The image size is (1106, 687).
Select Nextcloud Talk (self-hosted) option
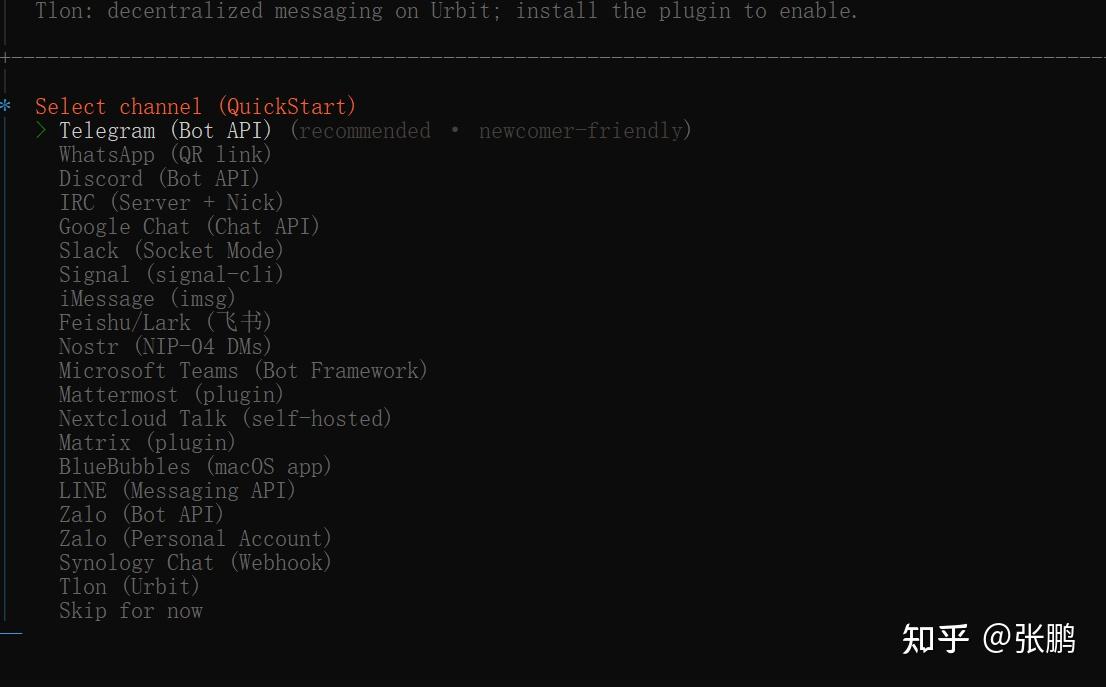click(x=225, y=419)
